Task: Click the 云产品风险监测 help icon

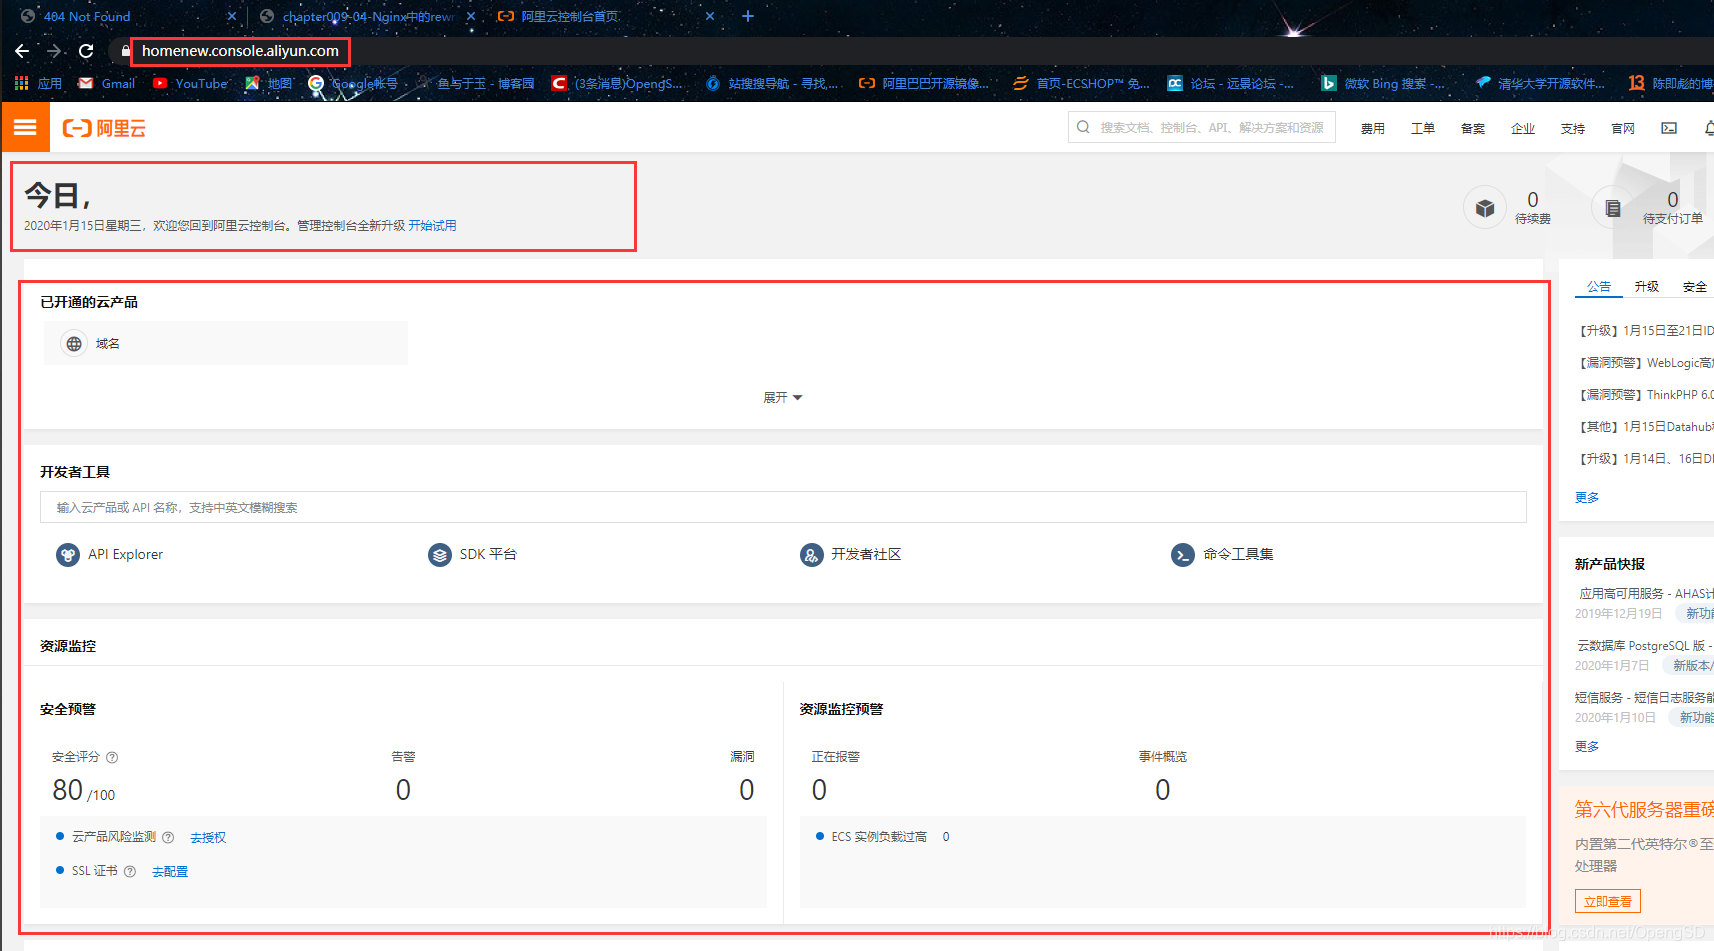Action: click(x=168, y=838)
